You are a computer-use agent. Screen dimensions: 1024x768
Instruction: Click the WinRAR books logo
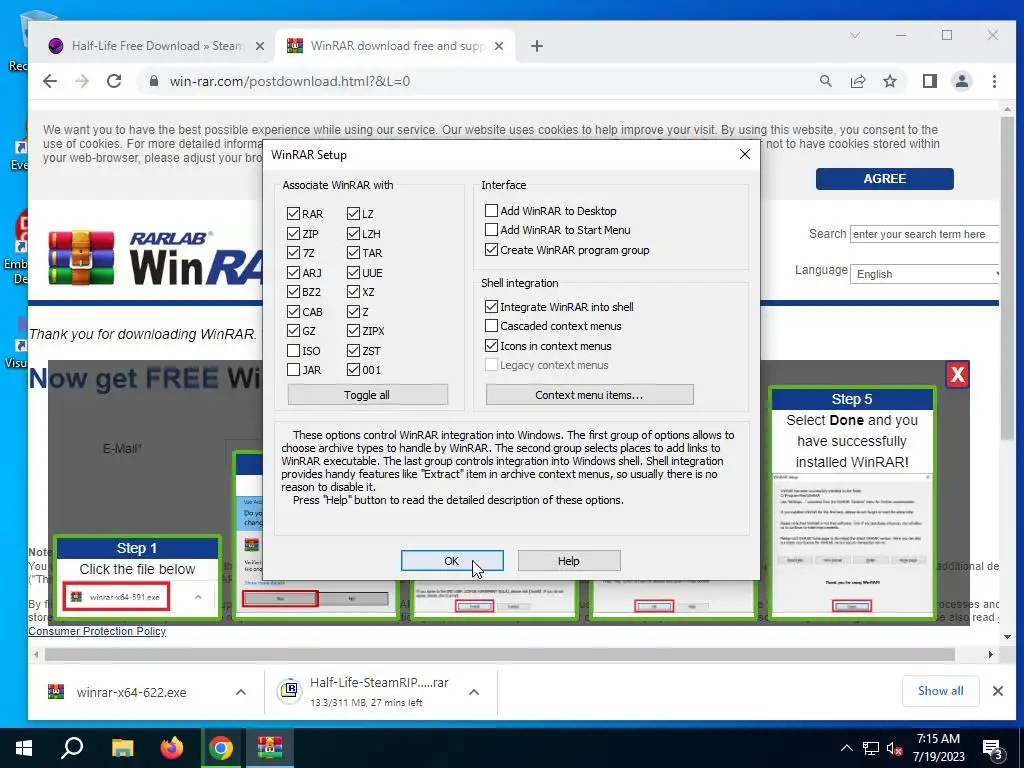coord(81,257)
